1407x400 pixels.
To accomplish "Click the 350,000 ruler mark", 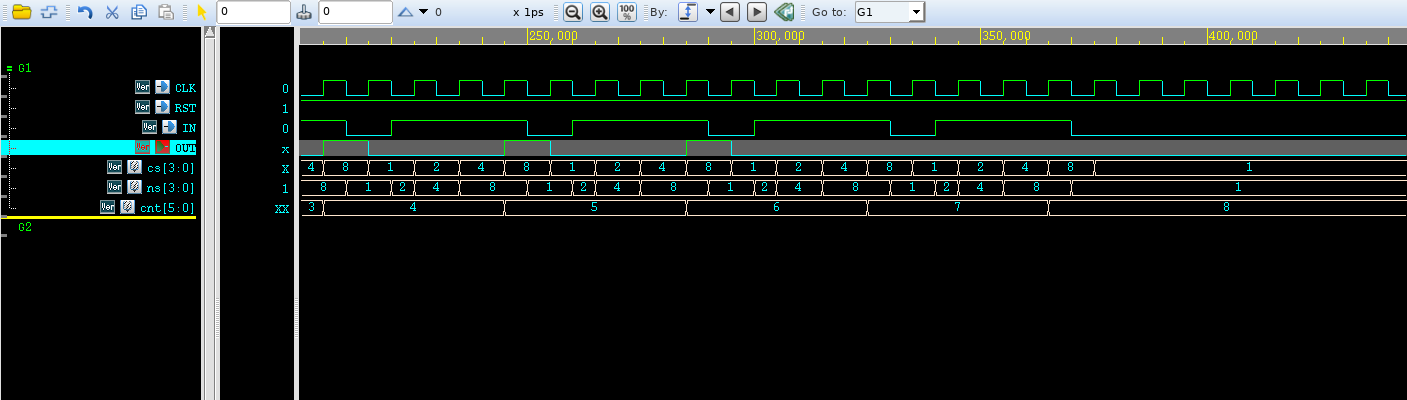I will 1007,35.
